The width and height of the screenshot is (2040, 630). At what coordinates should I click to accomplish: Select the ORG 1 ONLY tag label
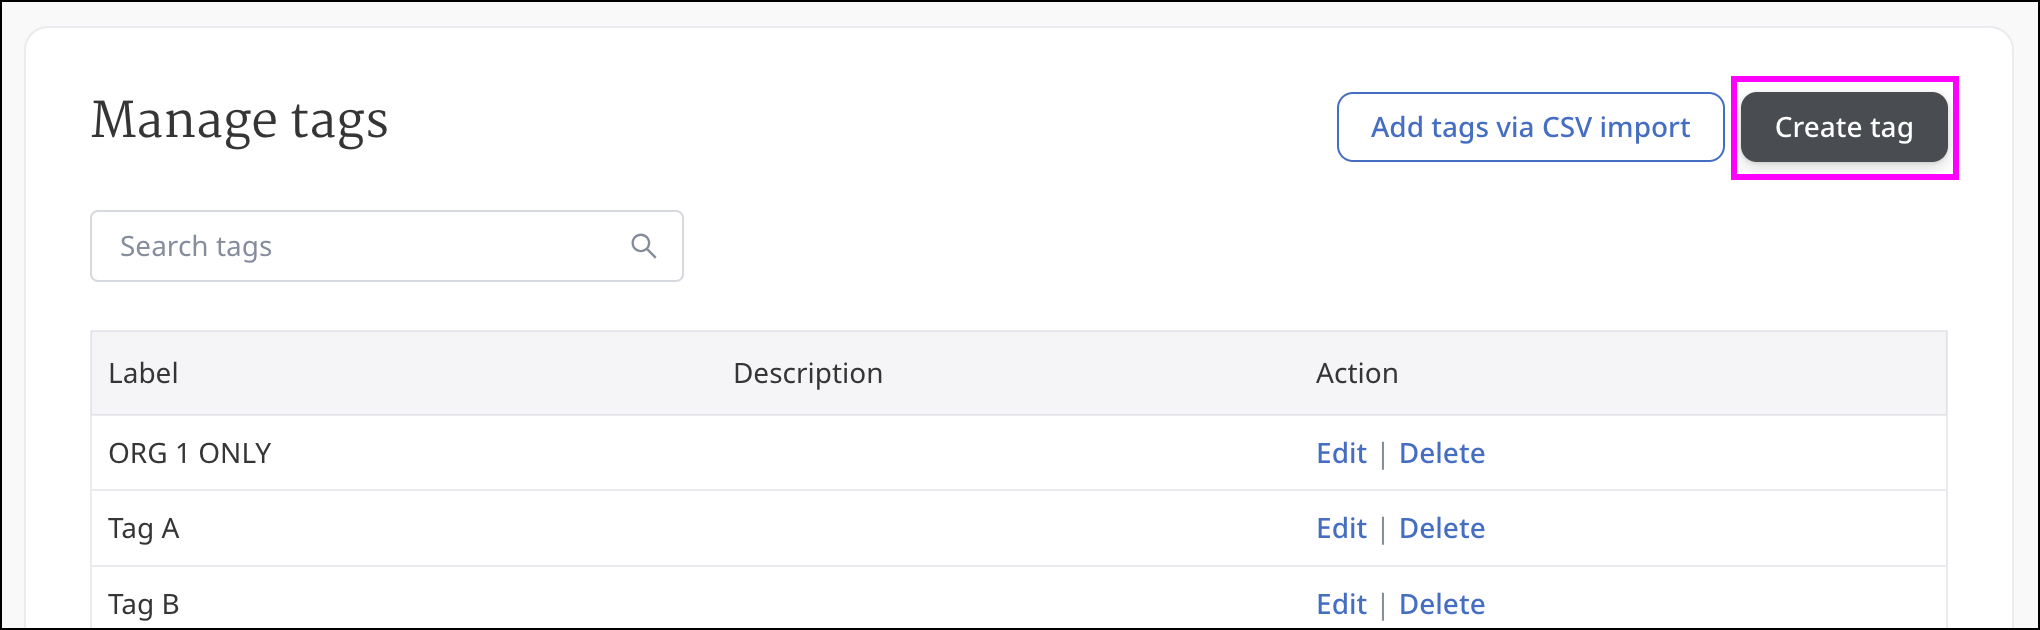coord(190,453)
